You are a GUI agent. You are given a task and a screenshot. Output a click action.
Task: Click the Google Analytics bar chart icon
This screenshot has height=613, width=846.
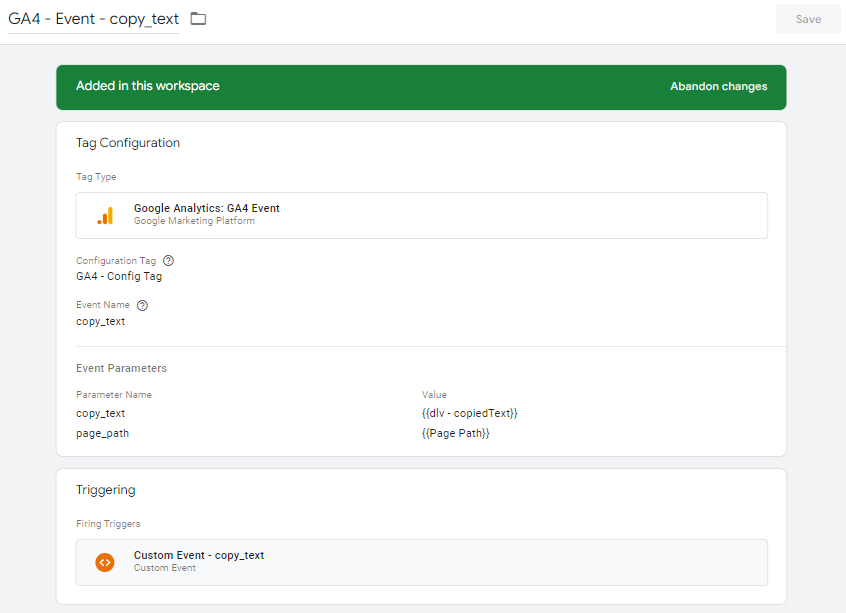click(x=105, y=215)
